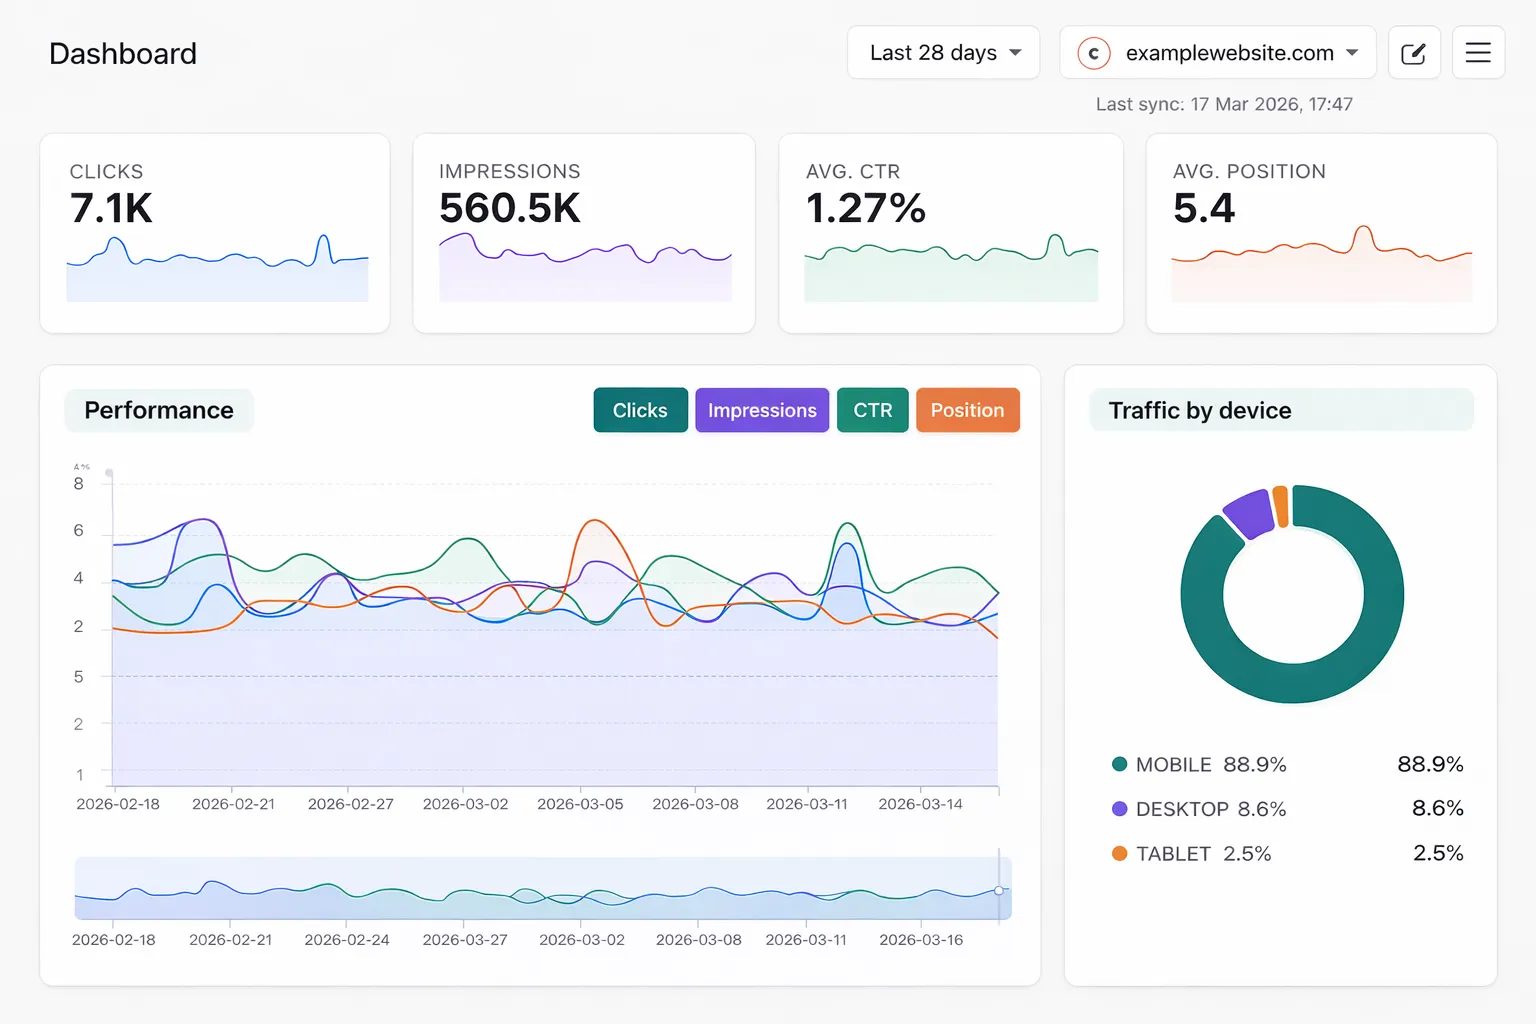The image size is (1536, 1024).
Task: Toggle the CTR series button
Action: 872,410
